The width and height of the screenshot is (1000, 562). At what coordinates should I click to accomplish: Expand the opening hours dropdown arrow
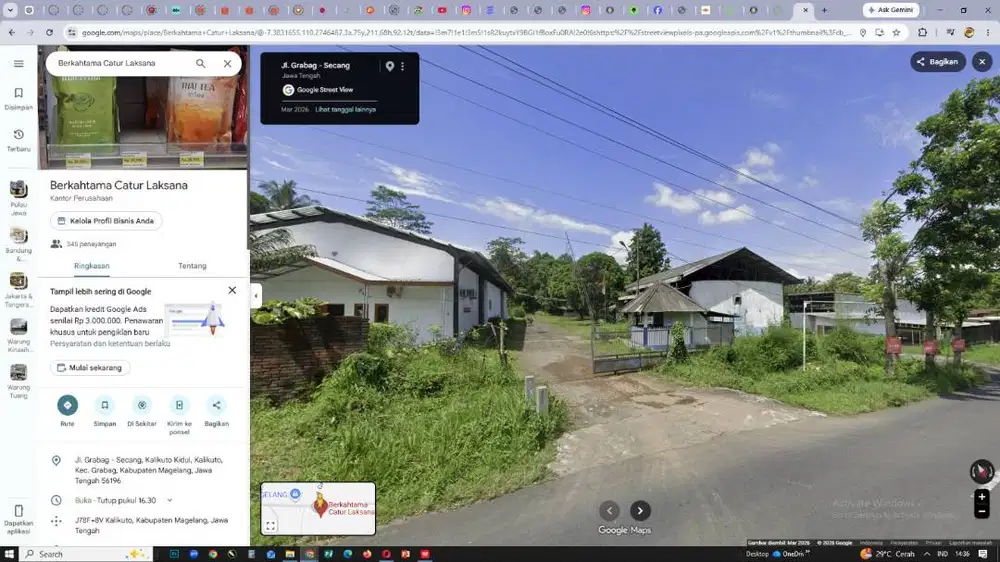point(170,501)
